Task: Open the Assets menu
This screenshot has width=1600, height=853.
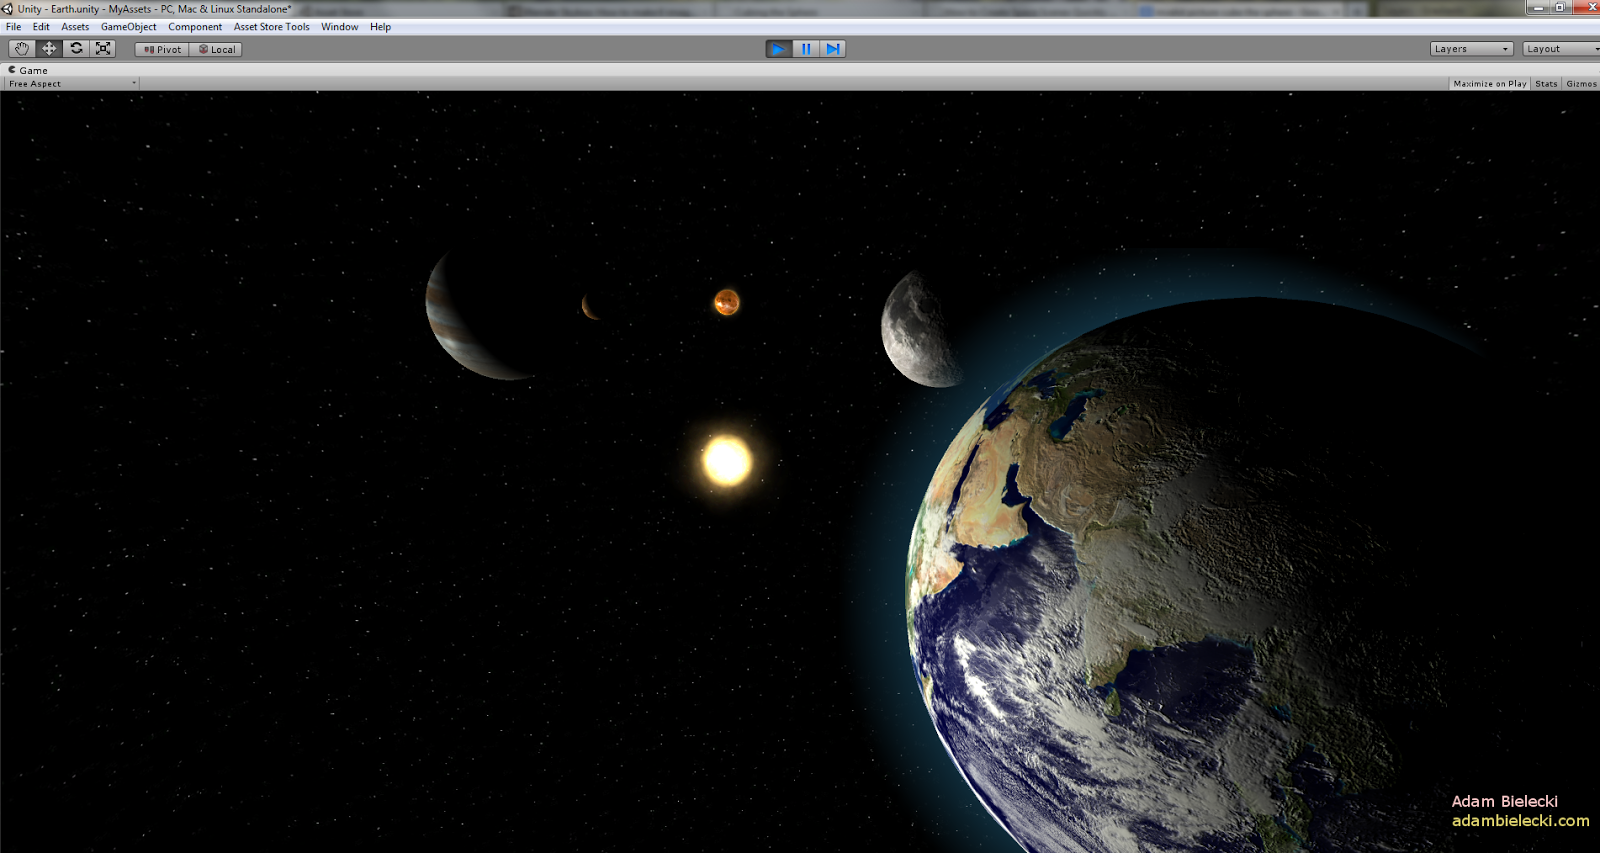Action: tap(75, 27)
